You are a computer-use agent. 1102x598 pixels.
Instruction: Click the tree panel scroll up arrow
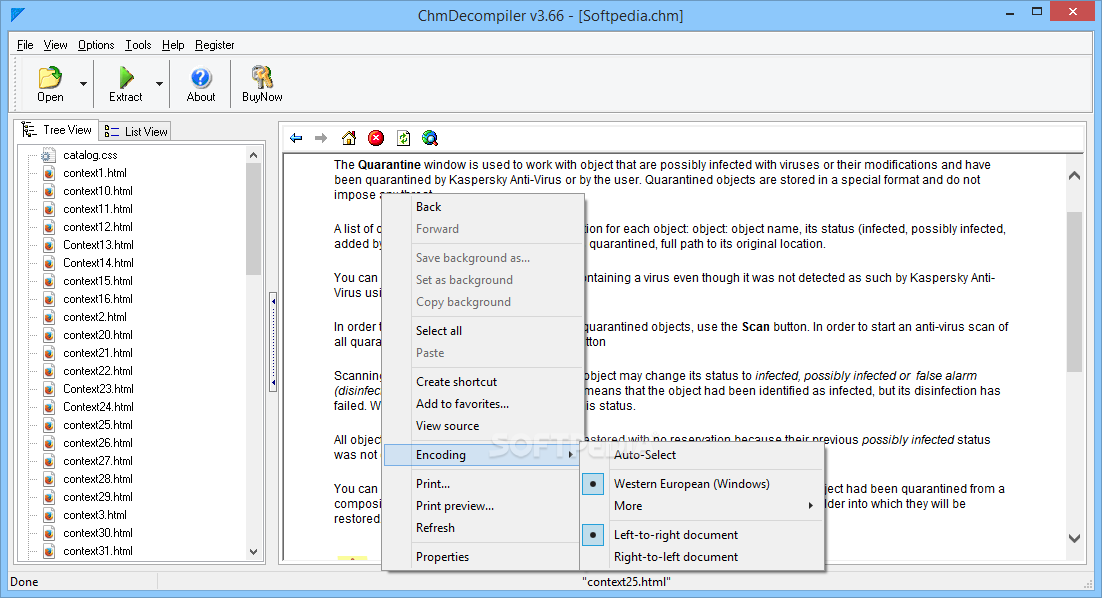[254, 155]
